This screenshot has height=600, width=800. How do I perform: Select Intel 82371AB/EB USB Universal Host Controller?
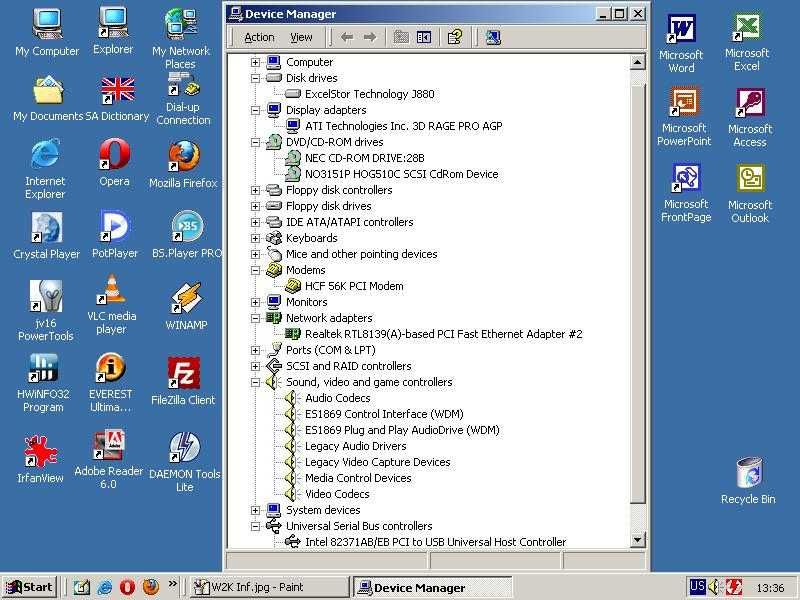(x=435, y=542)
